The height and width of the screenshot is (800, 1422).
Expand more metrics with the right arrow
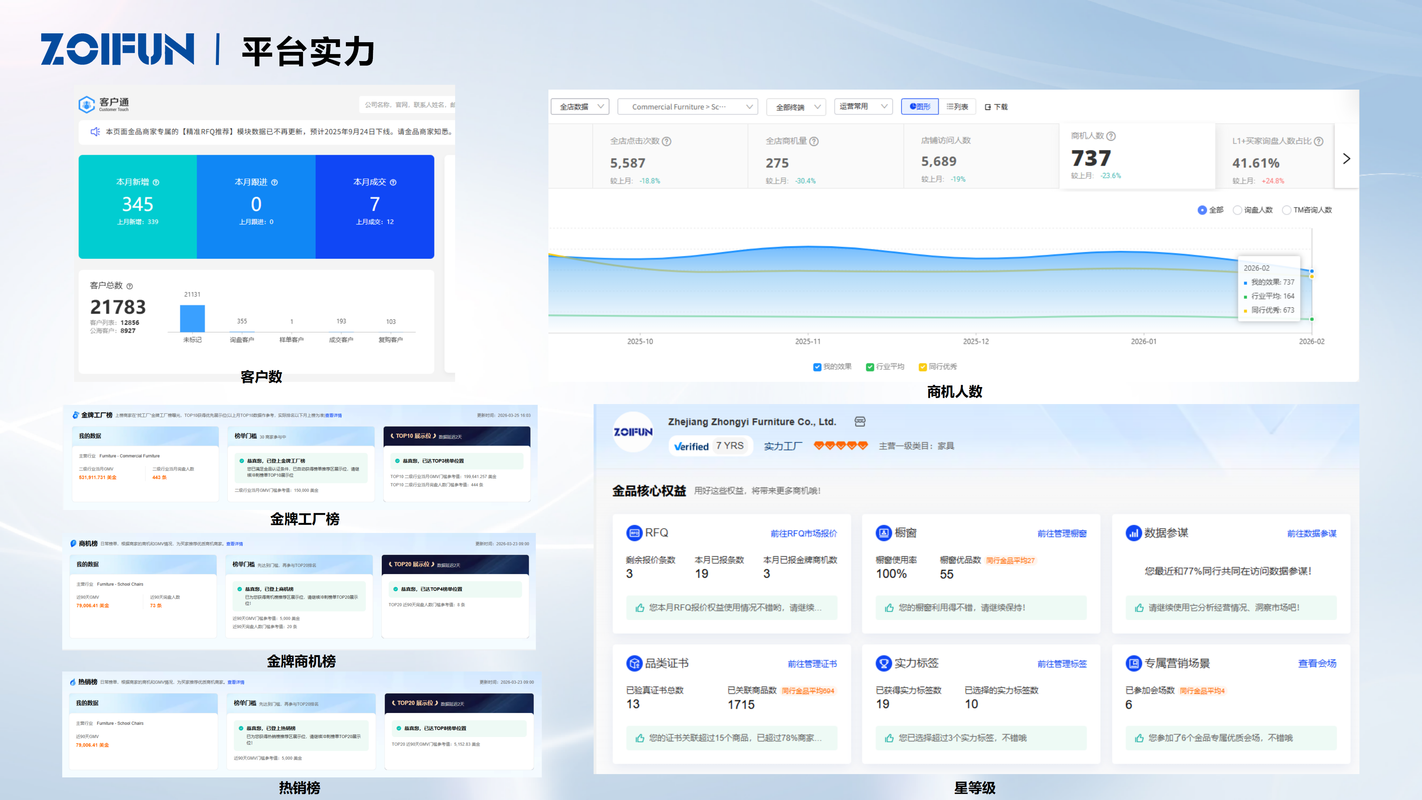1346,158
